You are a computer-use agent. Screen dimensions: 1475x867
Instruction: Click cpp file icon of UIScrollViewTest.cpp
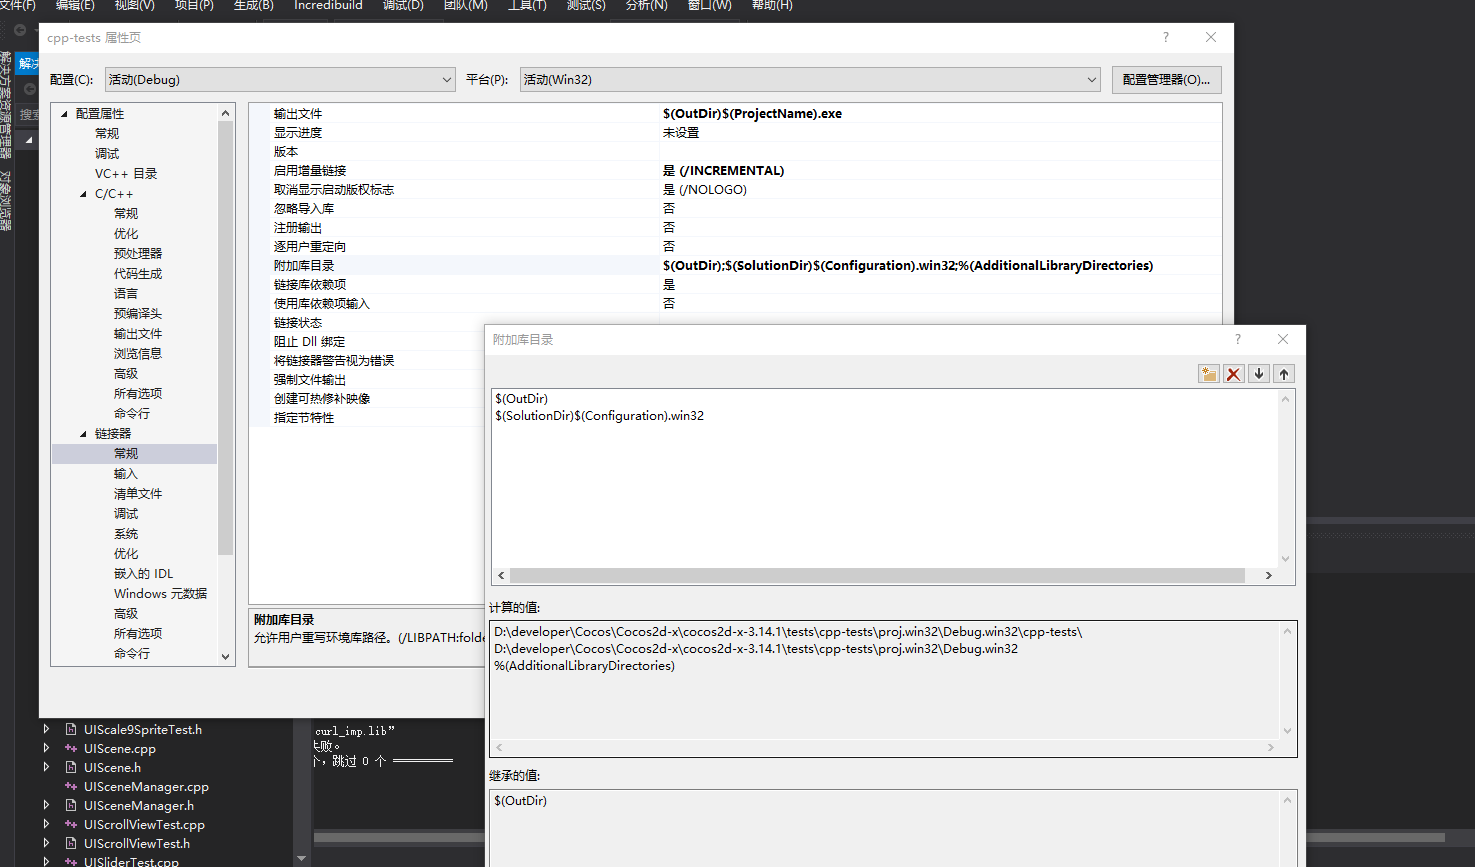point(71,825)
